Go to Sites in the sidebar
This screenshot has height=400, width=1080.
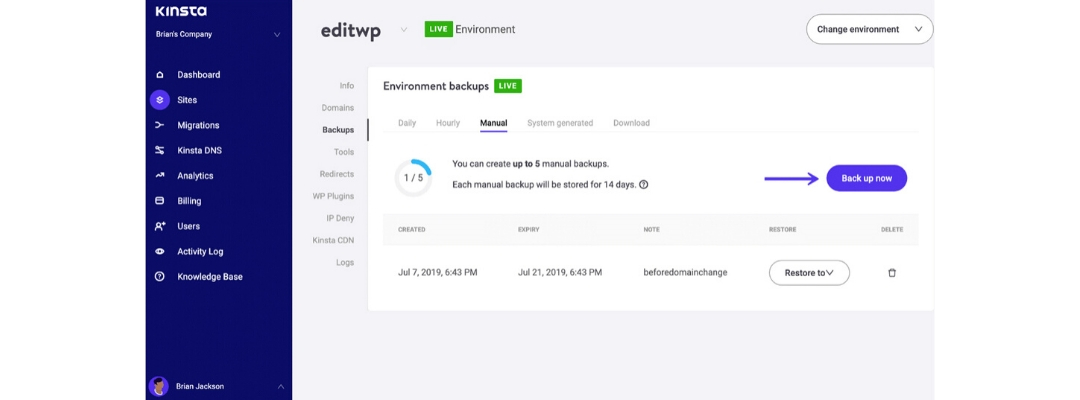[187, 100]
